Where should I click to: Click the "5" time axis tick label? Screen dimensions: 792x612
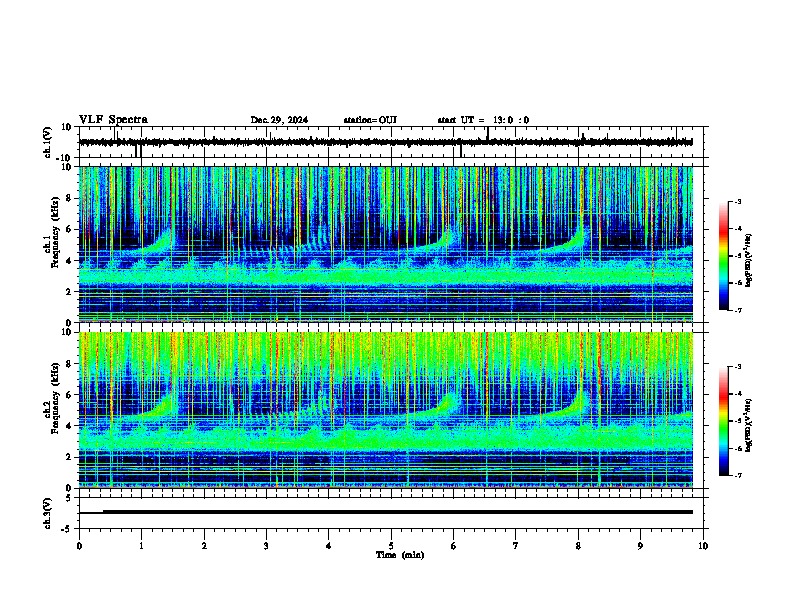point(391,546)
